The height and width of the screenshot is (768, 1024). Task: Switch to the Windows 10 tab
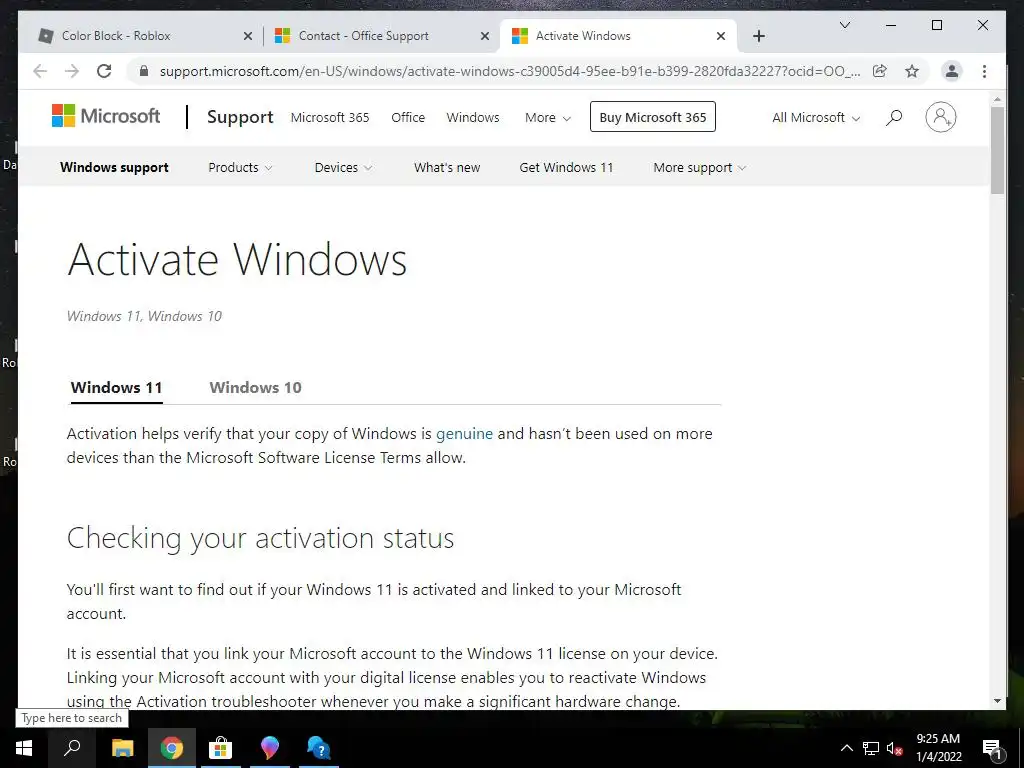[255, 387]
